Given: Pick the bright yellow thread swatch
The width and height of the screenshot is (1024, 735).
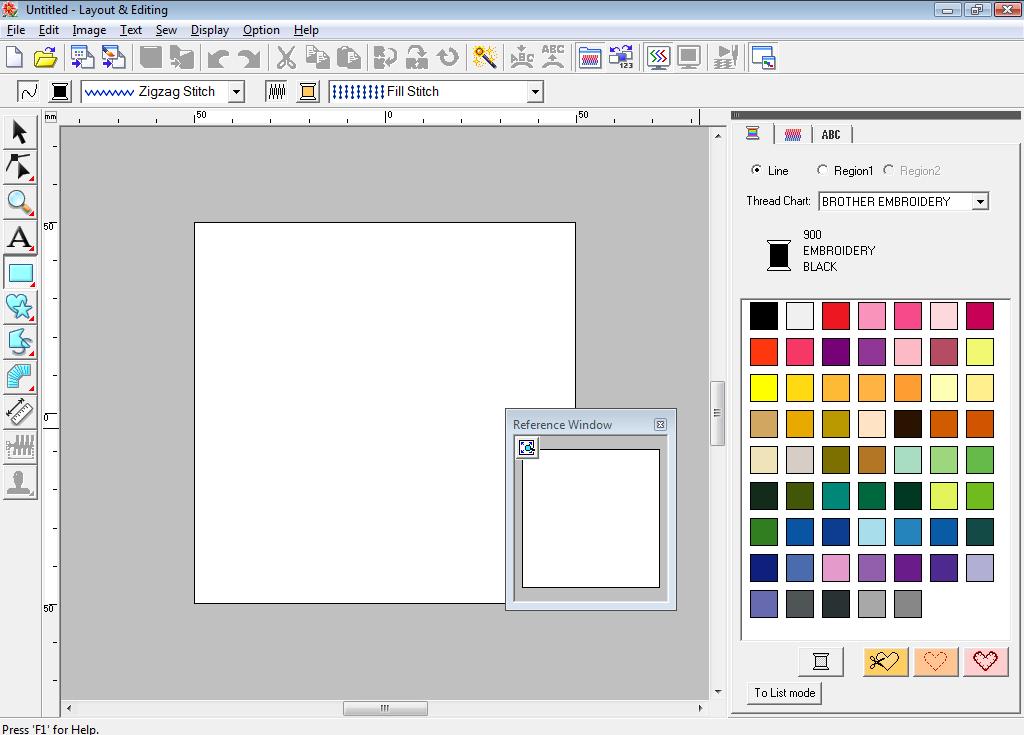Looking at the screenshot, I should pos(763,388).
